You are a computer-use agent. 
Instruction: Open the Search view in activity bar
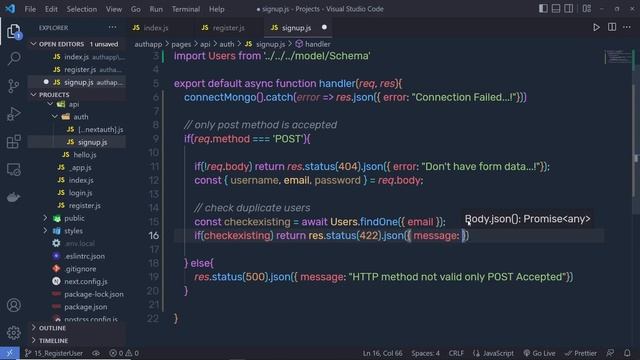click(14, 58)
